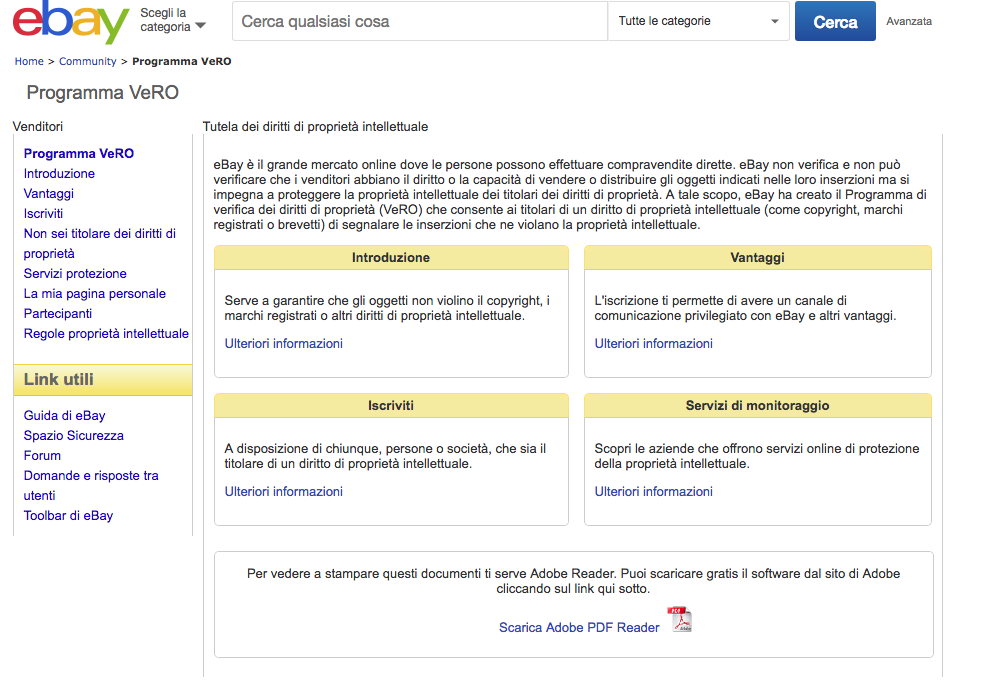982x681 pixels.
Task: Click the Link utili section header
Action: tap(103, 380)
